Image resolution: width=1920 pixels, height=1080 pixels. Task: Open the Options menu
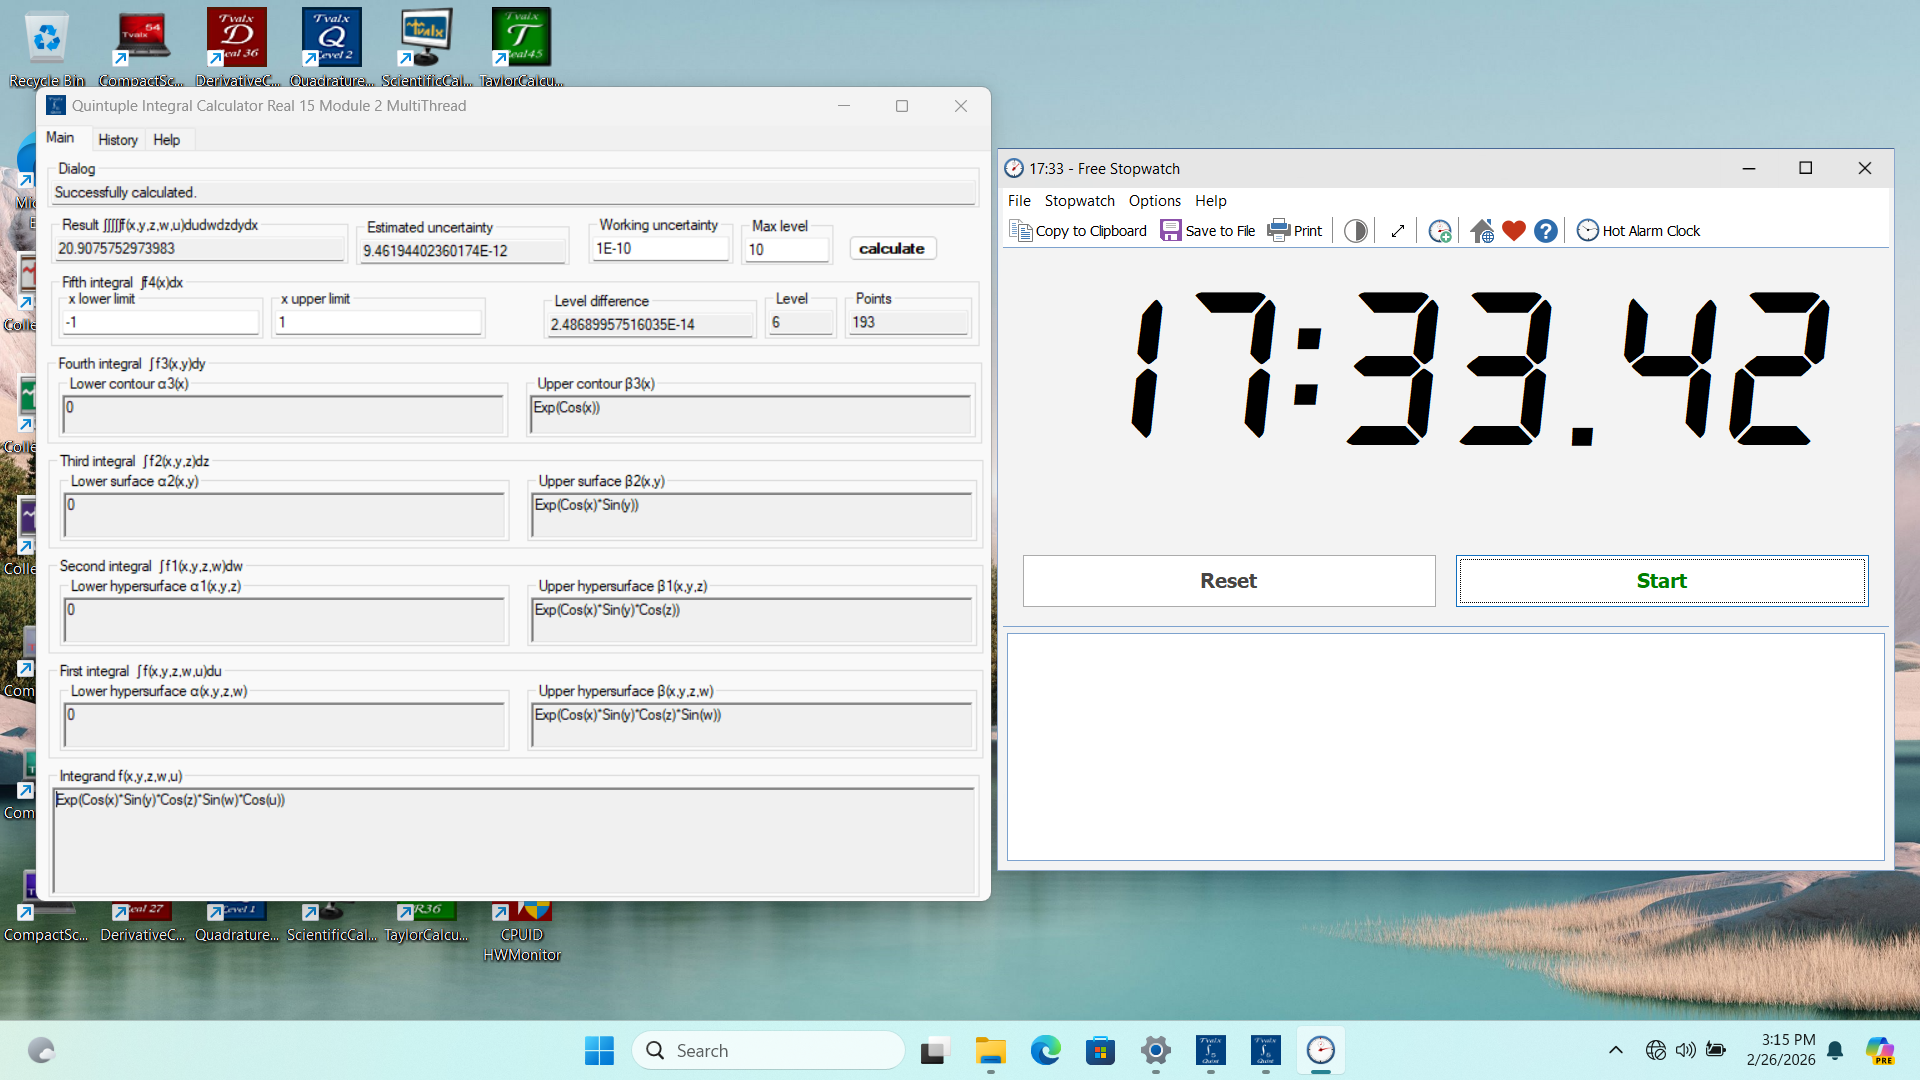1154,200
